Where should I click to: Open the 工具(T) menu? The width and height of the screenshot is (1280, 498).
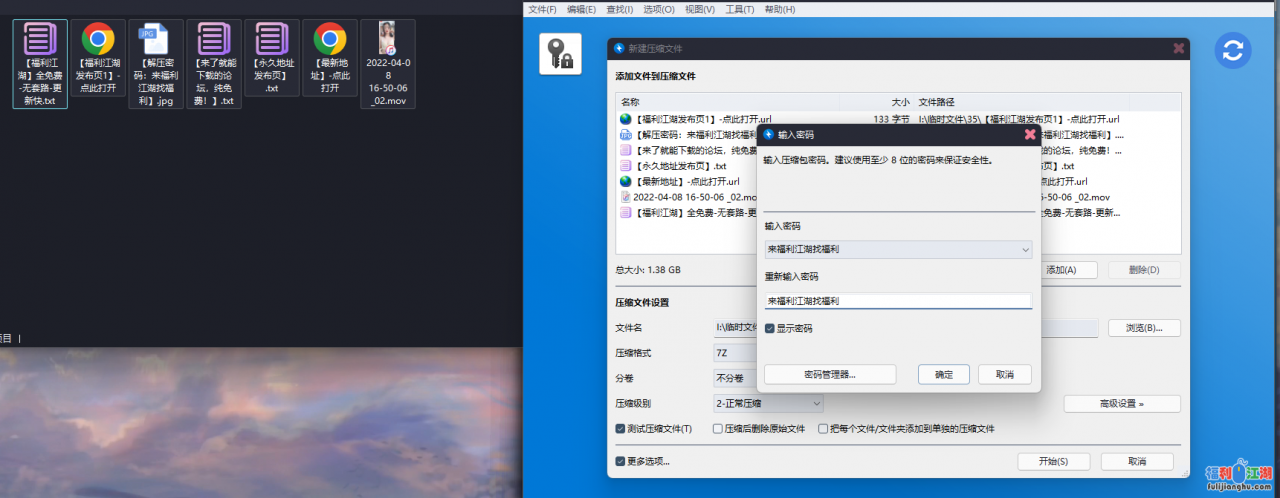coord(740,9)
